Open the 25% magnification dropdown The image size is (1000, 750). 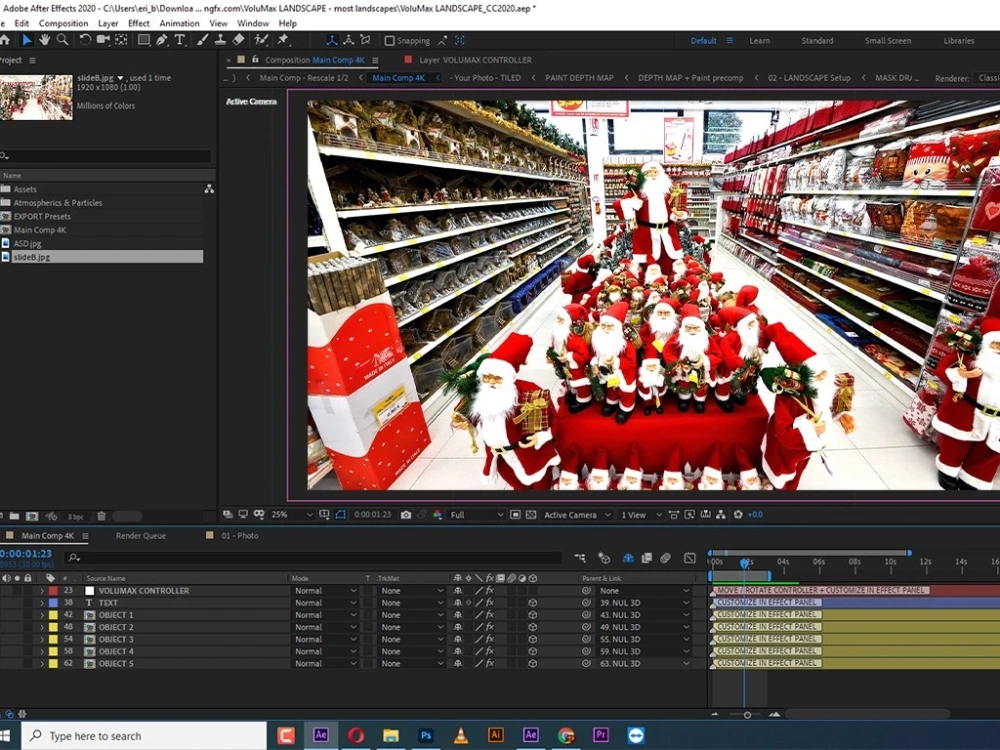click(291, 515)
